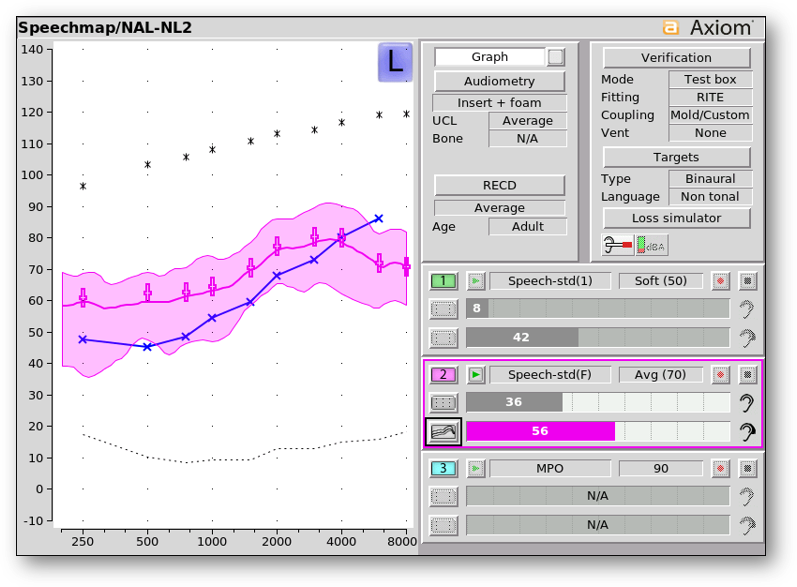Viewport: 797px width, 587px height.
Task: Record test 2 with red dot button
Action: point(720,375)
